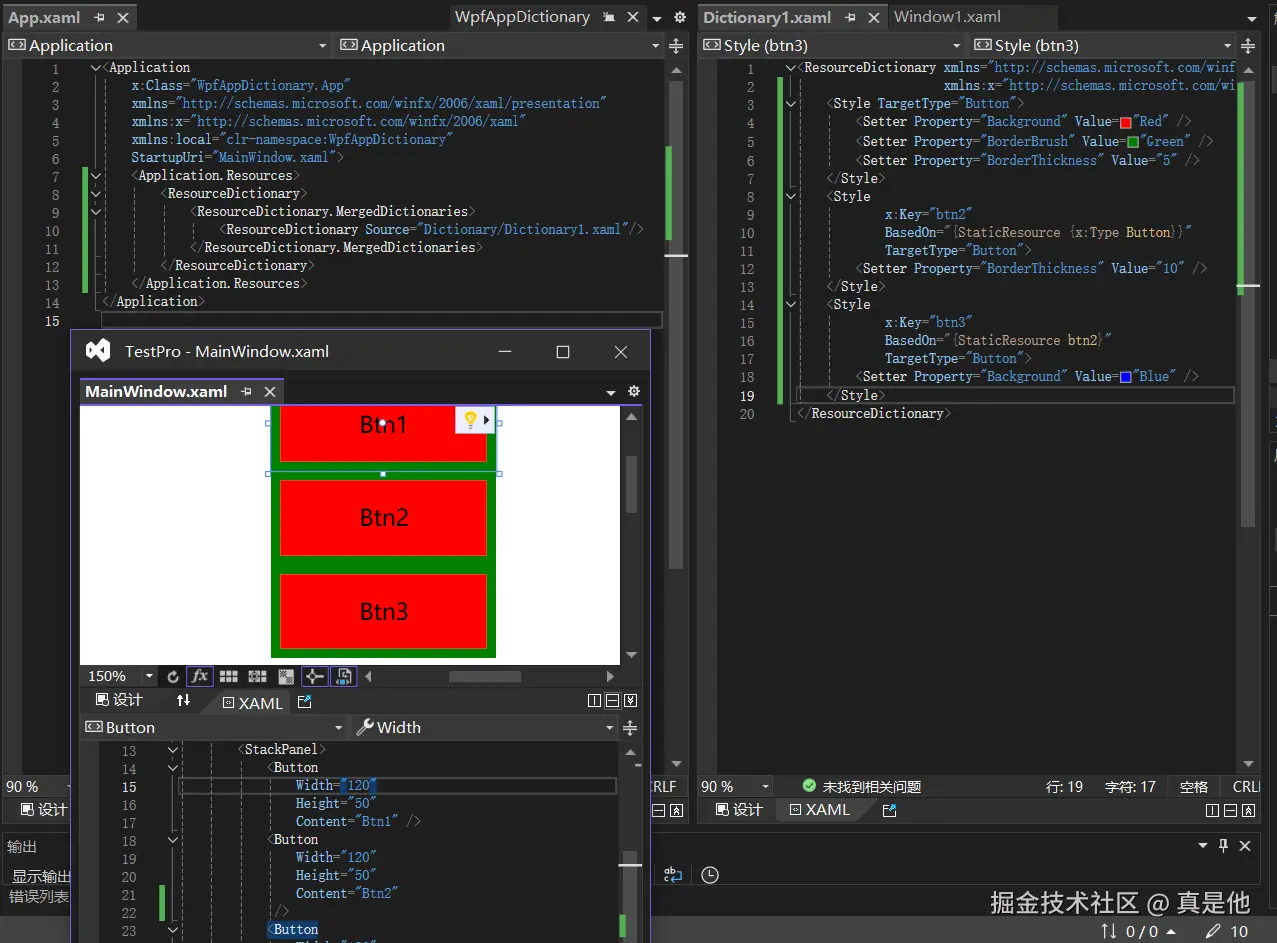Screen dimensions: 1277x943
Task: Close the Dictionary1.xaml tab
Action: (873, 18)
